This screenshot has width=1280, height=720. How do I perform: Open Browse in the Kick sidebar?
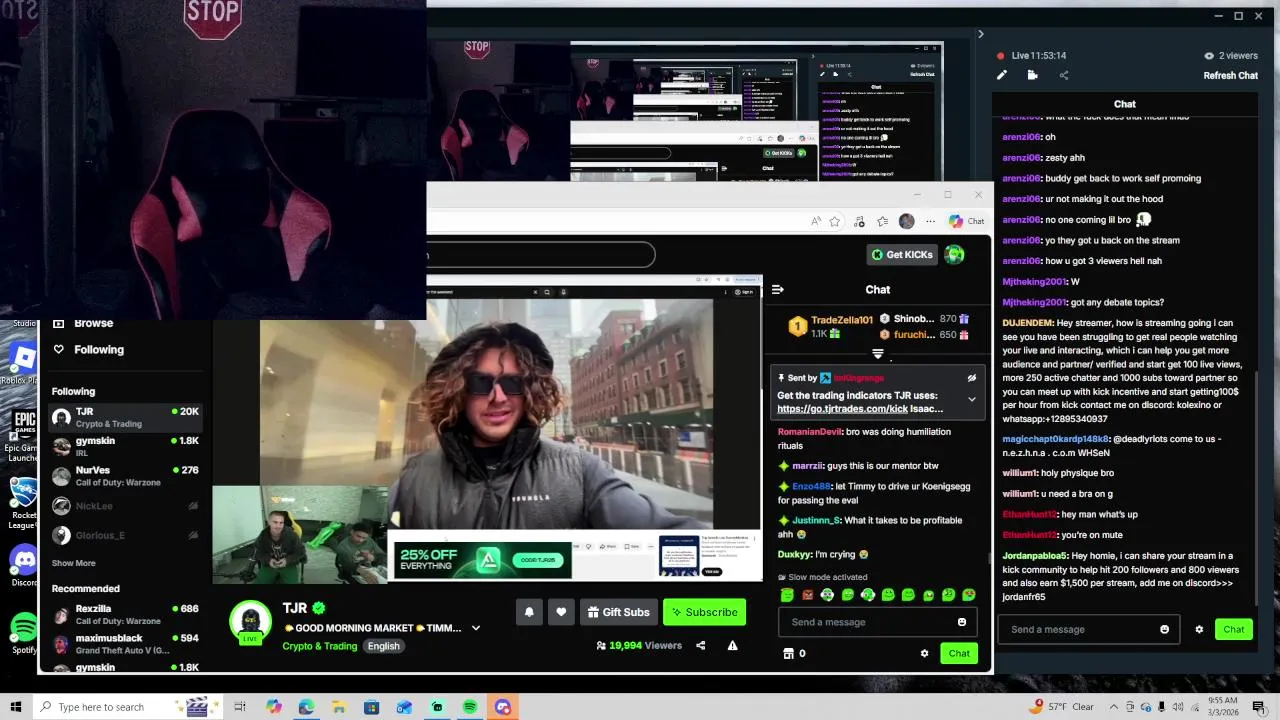[x=84, y=323]
